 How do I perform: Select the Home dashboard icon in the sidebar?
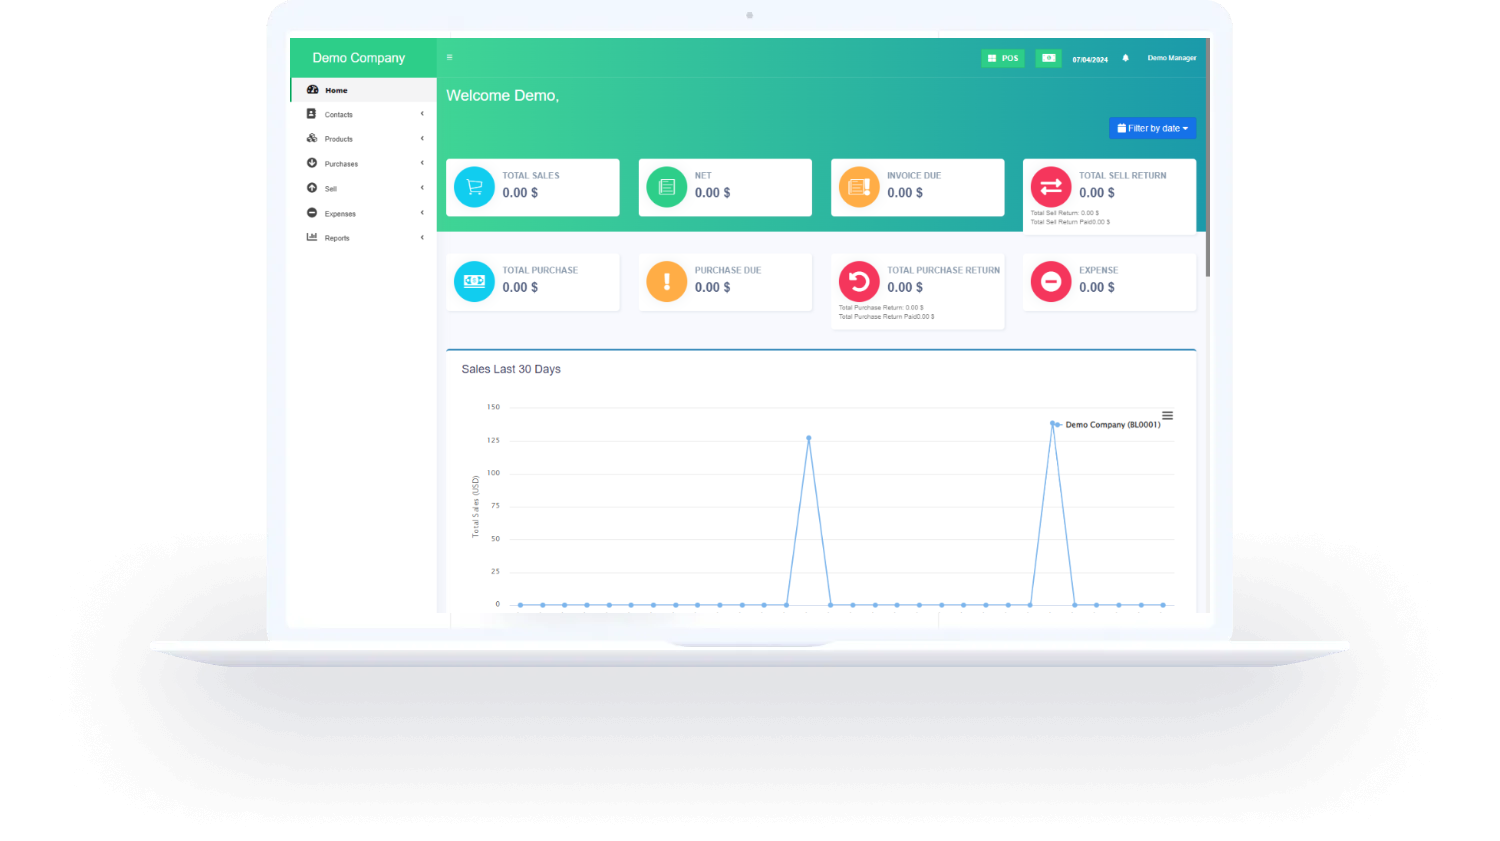[312, 89]
